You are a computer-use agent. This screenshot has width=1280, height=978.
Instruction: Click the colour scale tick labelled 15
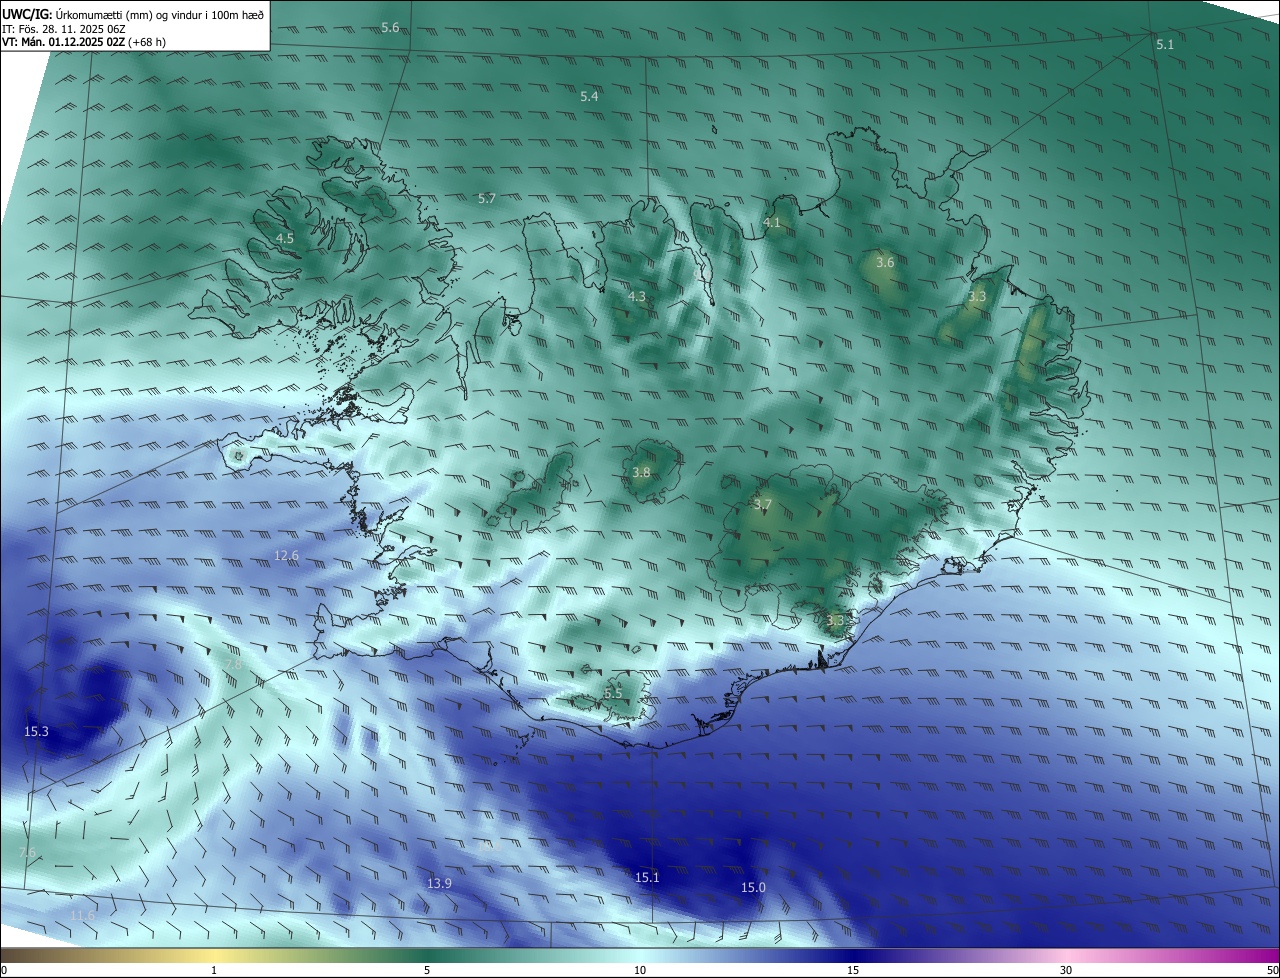pos(853,970)
